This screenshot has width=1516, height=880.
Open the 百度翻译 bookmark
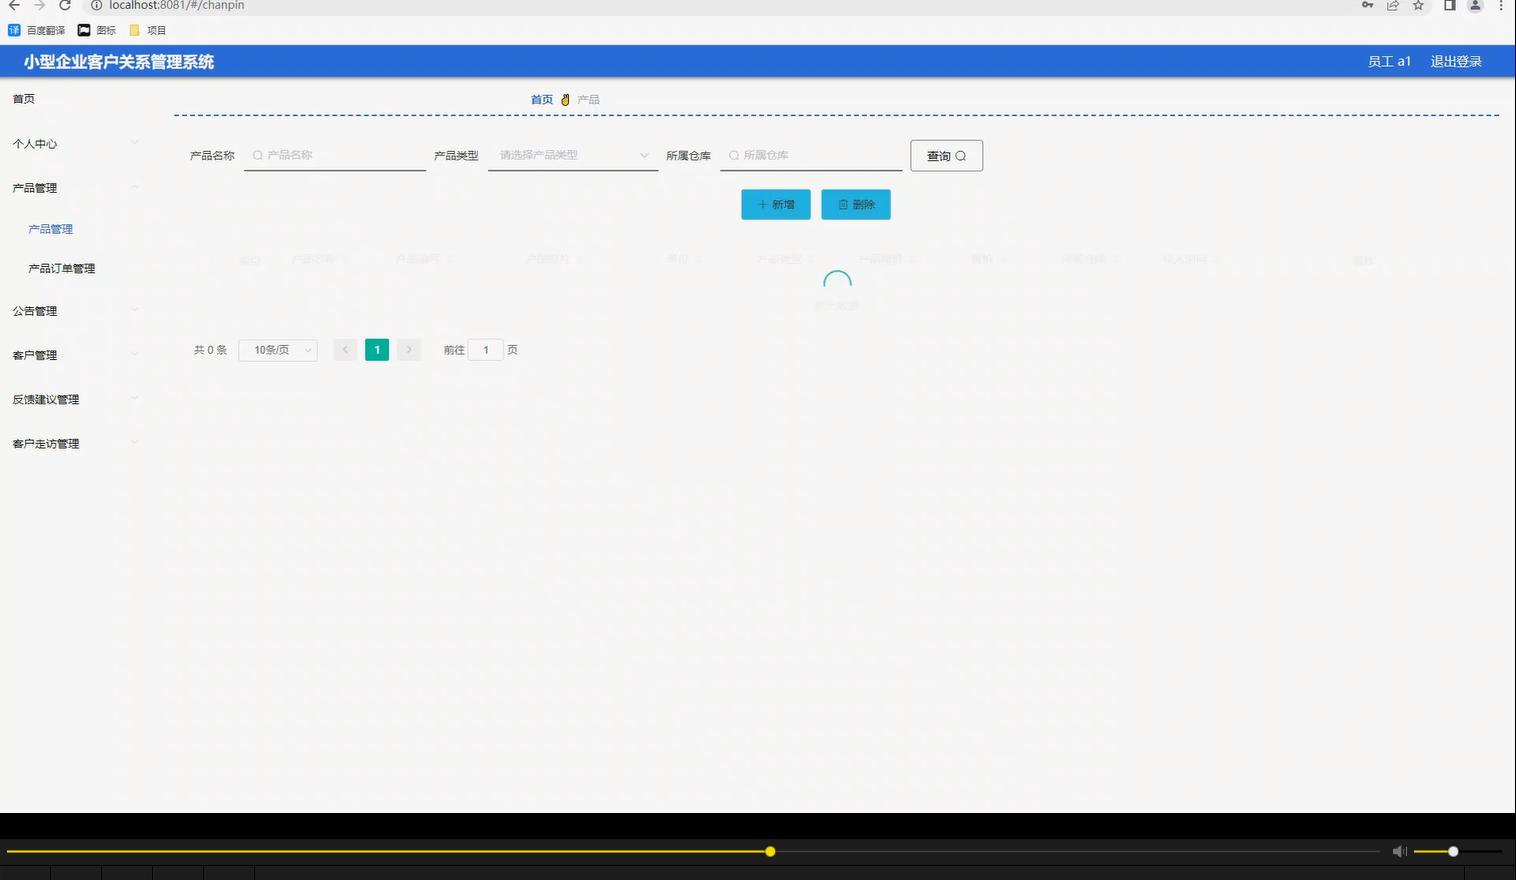pyautogui.click(x=37, y=30)
